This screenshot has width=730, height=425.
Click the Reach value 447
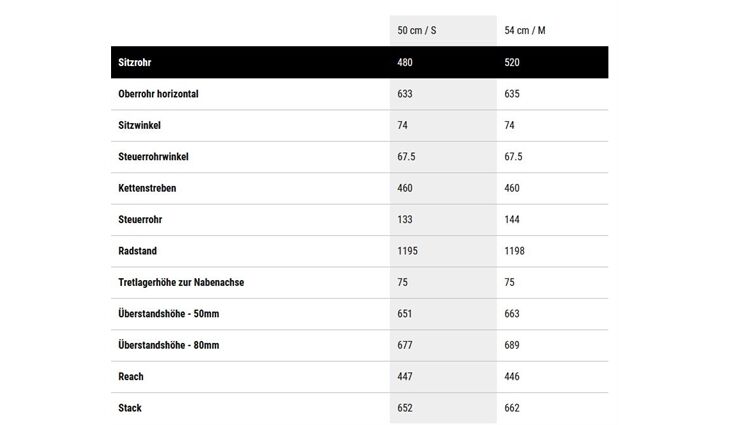point(405,377)
